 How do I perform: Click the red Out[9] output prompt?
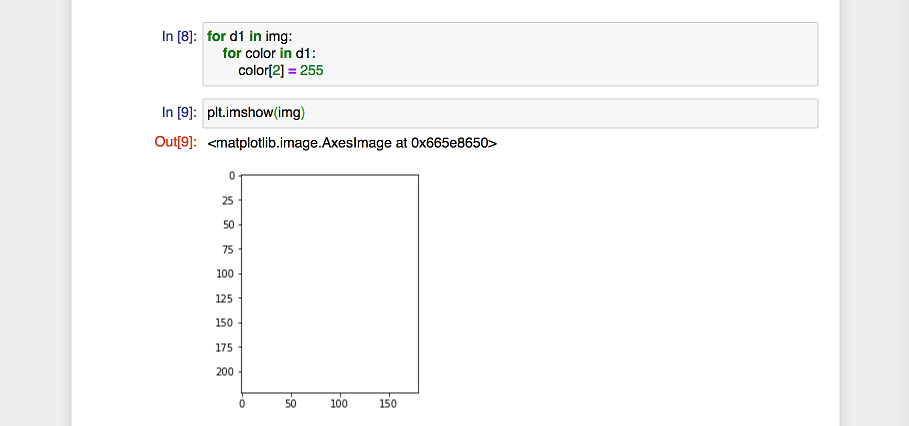pyautogui.click(x=175, y=143)
